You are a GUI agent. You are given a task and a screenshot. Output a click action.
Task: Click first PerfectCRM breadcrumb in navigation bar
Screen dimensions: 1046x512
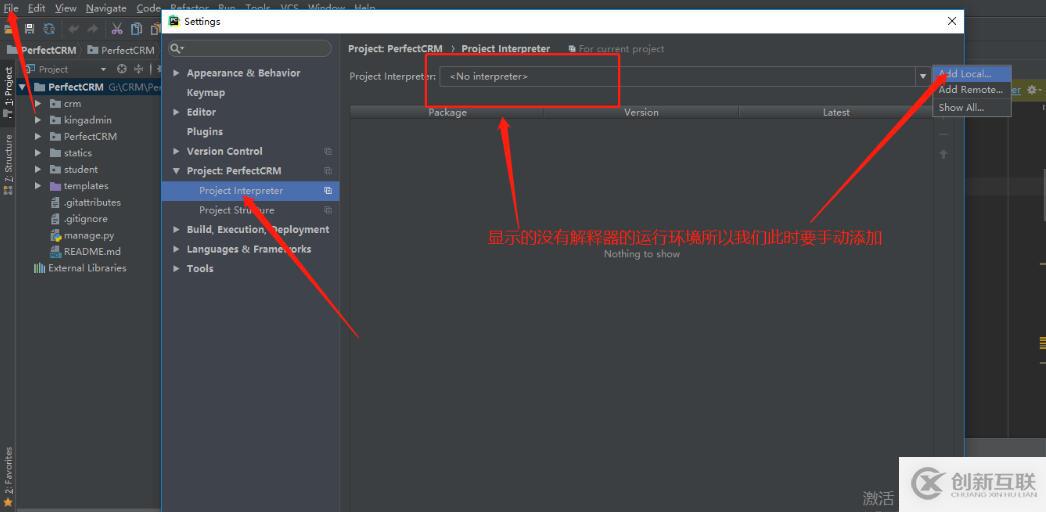tap(42, 50)
